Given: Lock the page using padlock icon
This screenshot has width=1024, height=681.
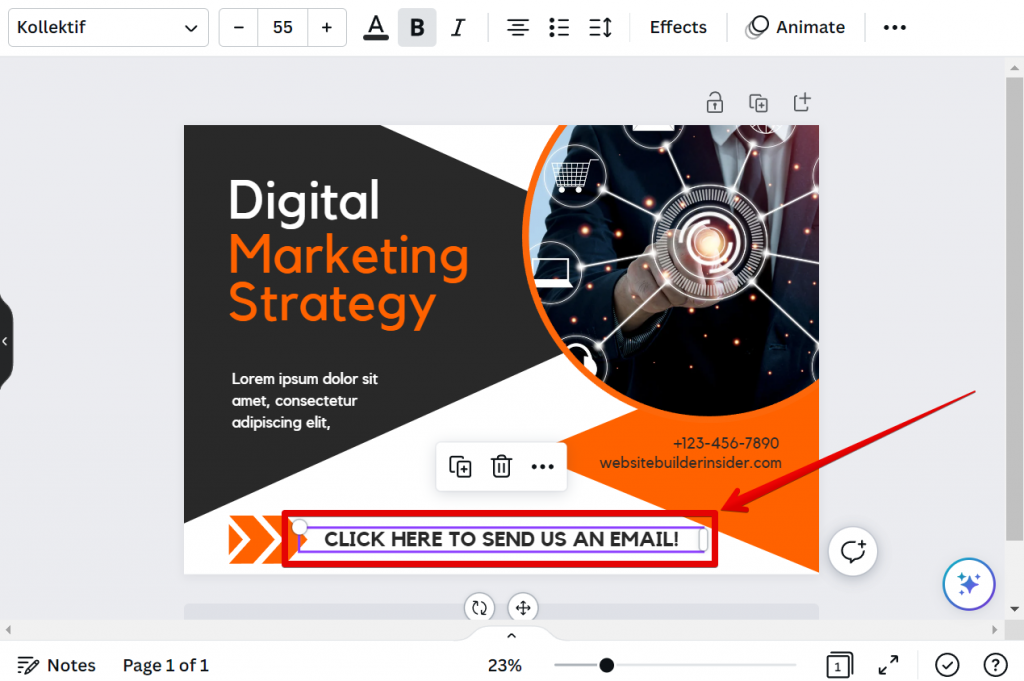Looking at the screenshot, I should pyautogui.click(x=715, y=102).
